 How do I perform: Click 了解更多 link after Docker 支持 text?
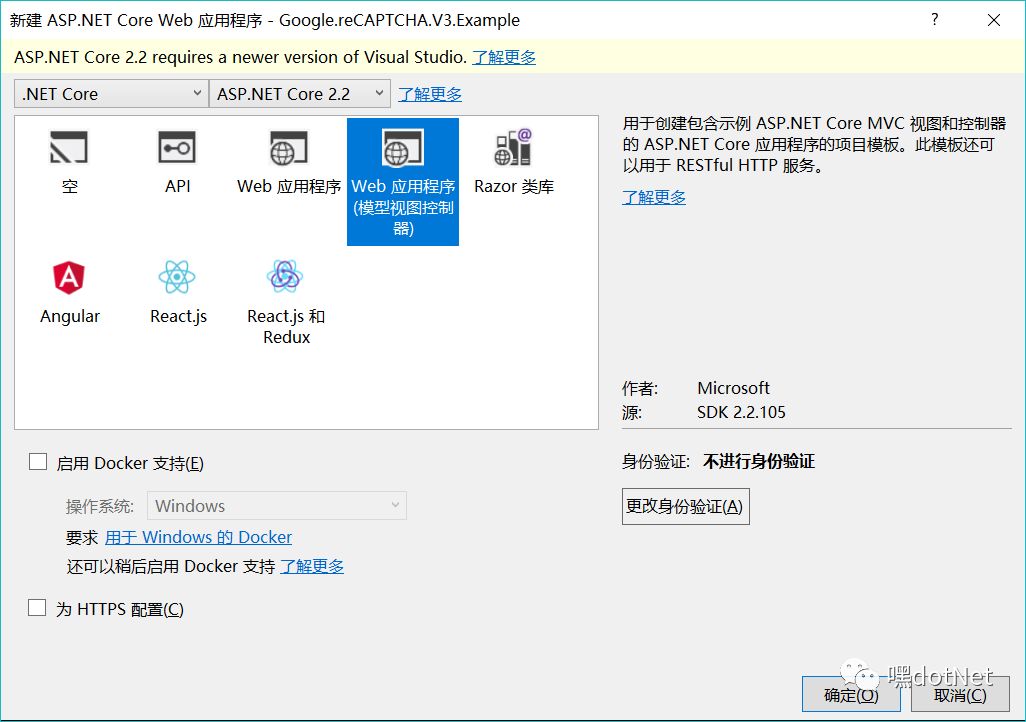(312, 566)
